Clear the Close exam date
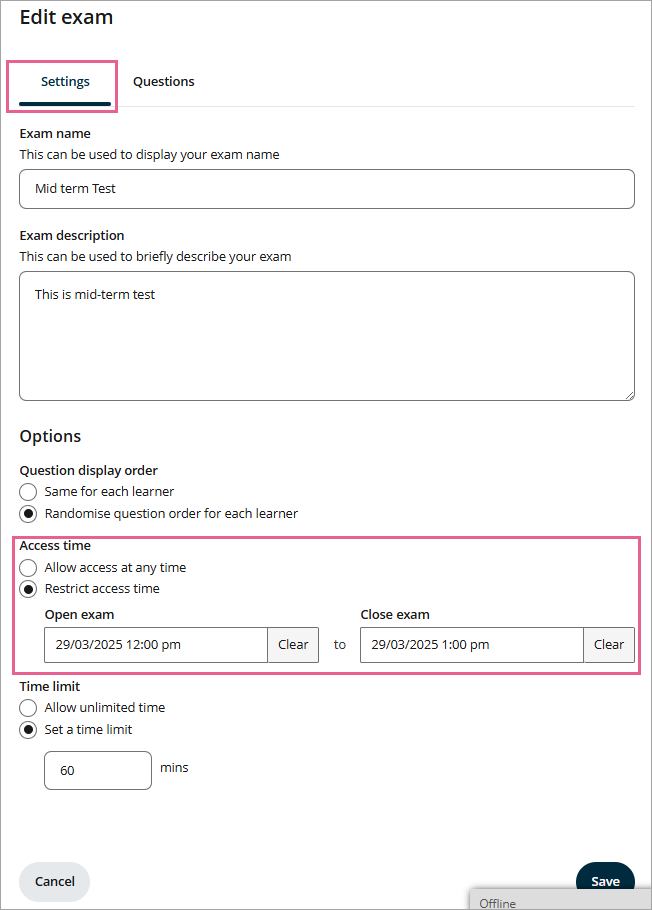 tap(609, 645)
